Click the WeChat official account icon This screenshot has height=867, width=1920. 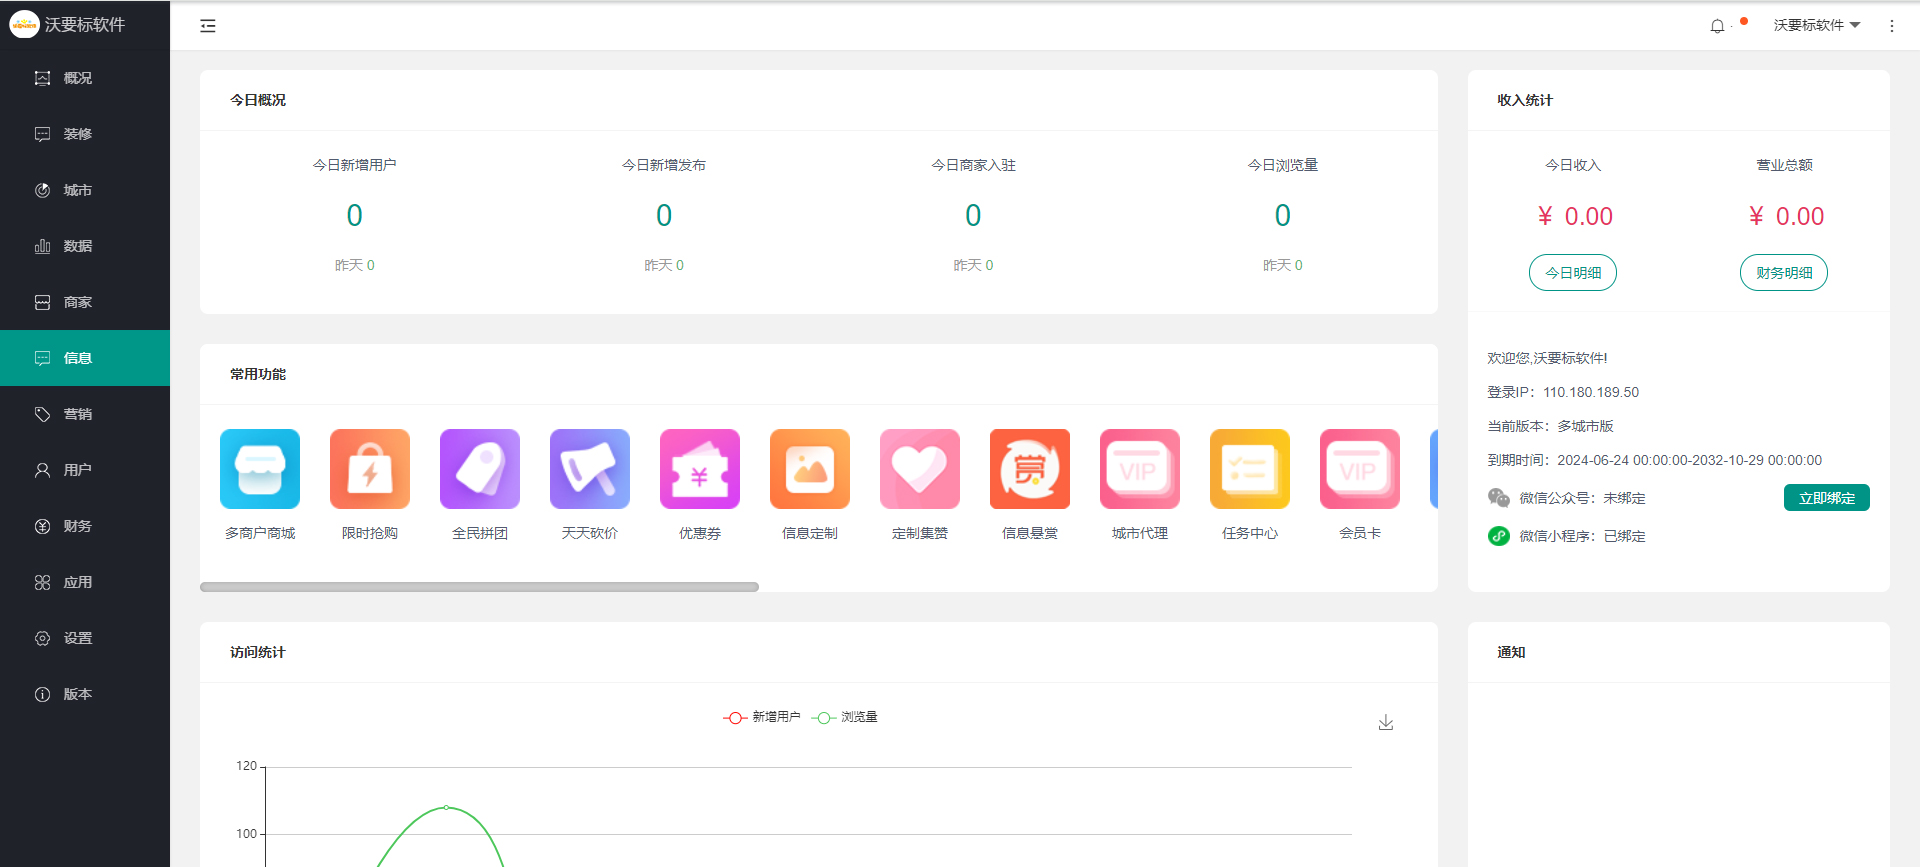click(1498, 497)
